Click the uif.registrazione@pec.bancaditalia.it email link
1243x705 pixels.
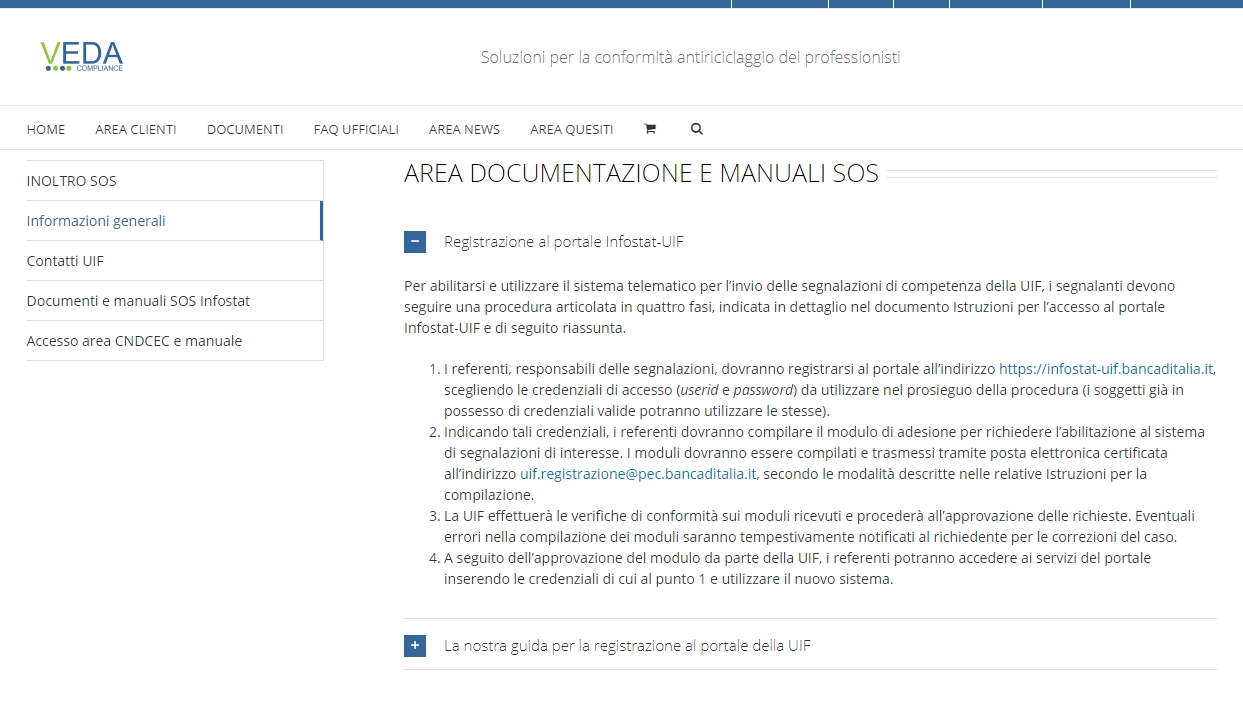[x=638, y=474]
